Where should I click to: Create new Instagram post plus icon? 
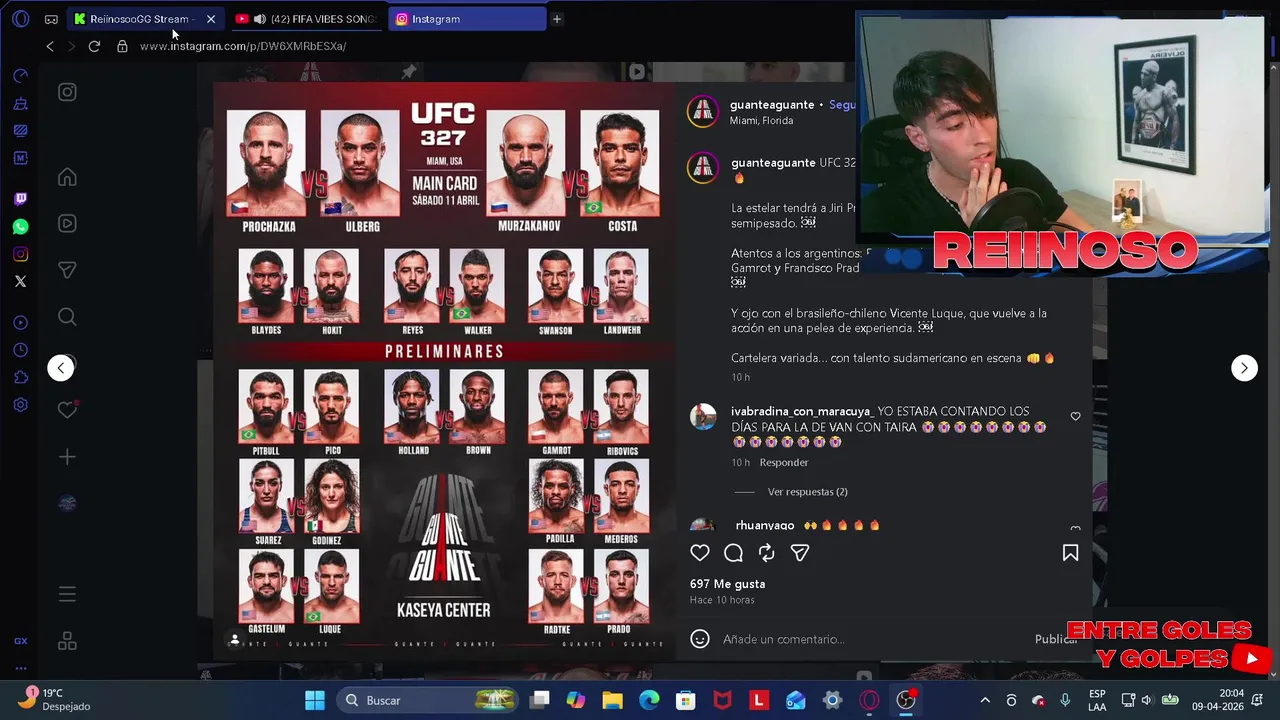click(67, 457)
